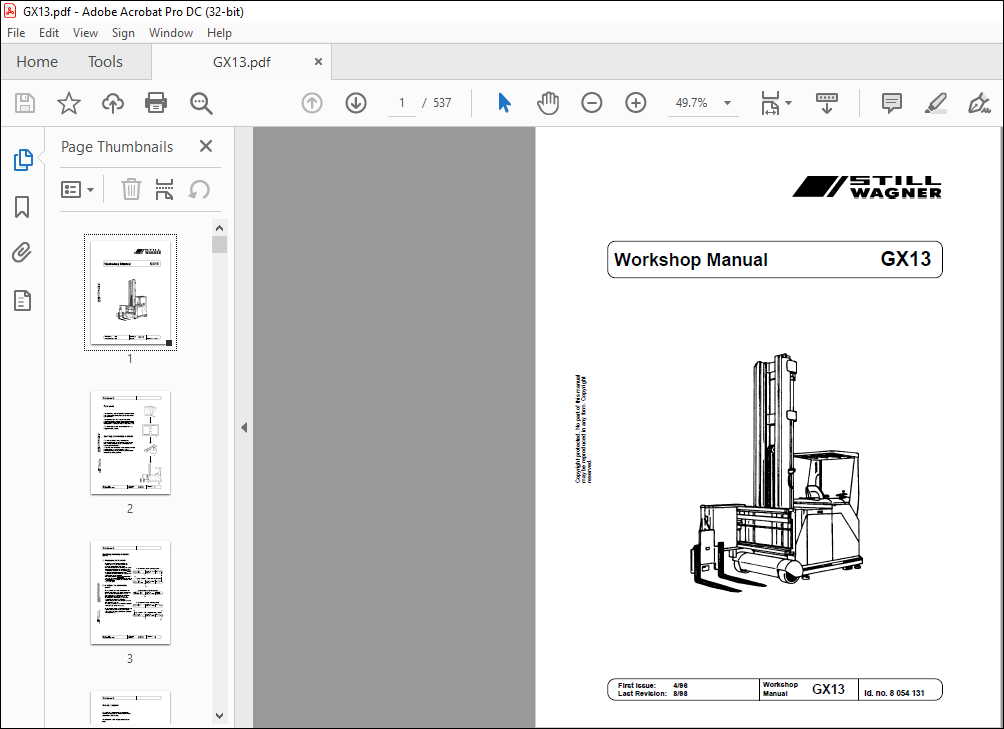This screenshot has height=729, width=1004.
Task: Click the 49.7% zoom value field
Action: pyautogui.click(x=692, y=103)
